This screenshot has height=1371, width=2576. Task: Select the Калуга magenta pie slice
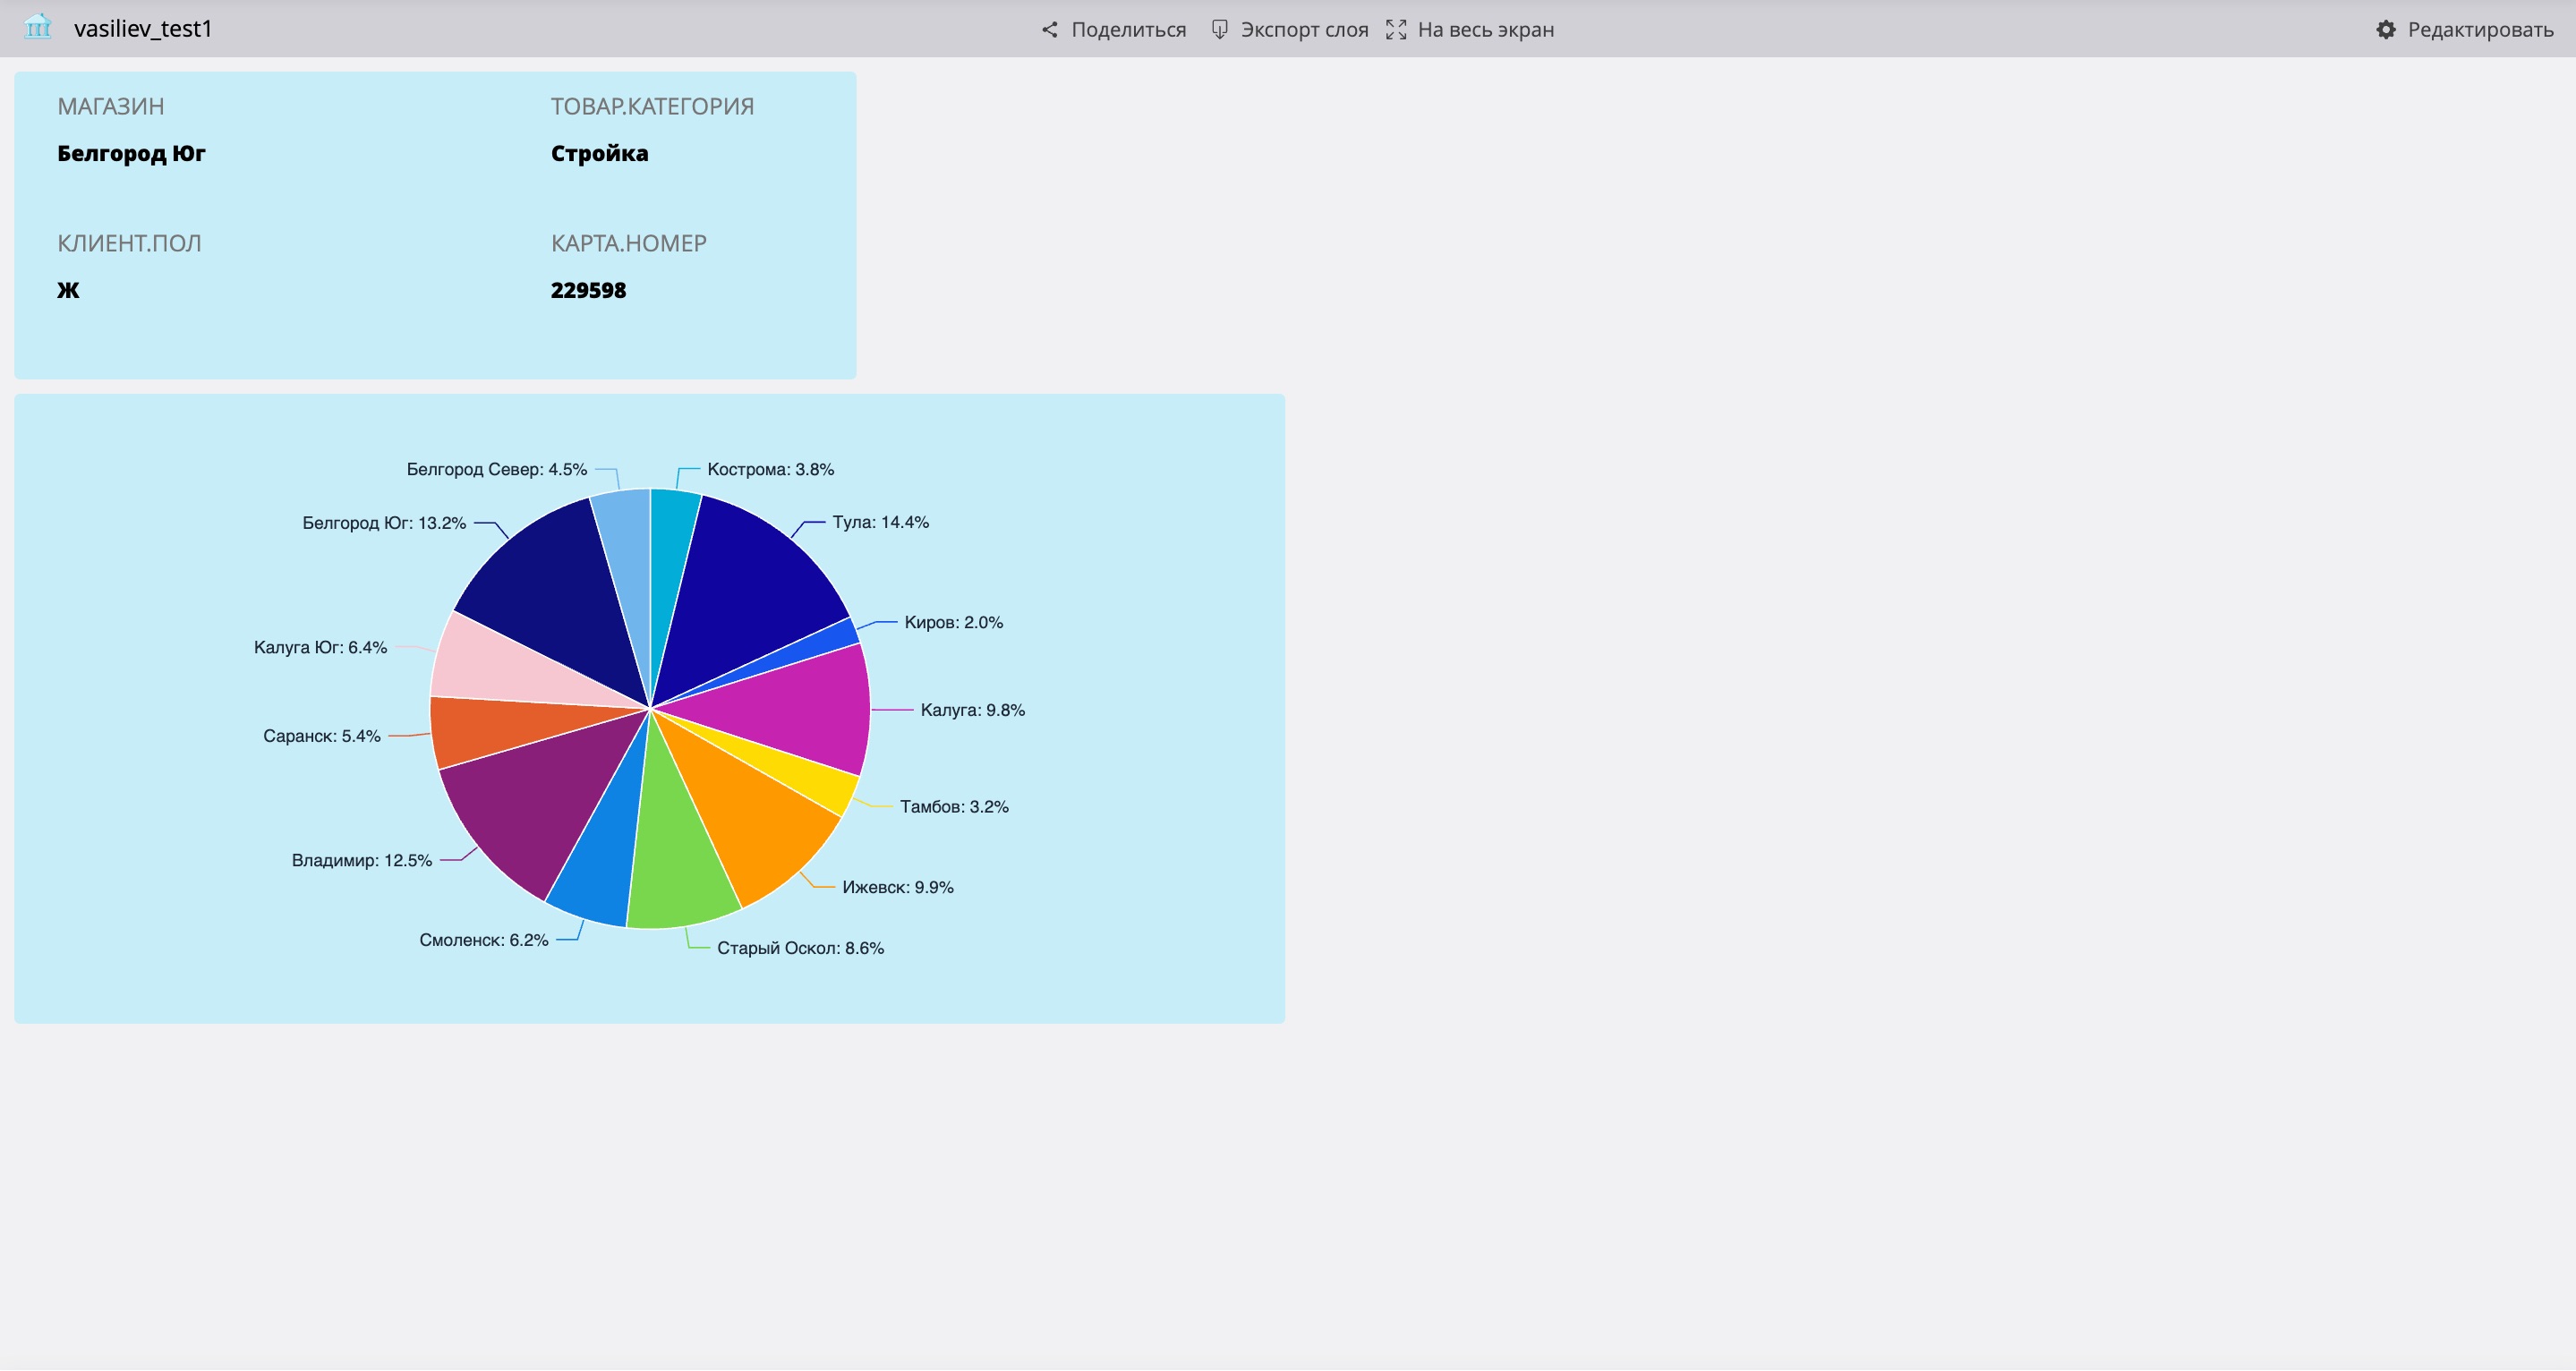point(800,705)
